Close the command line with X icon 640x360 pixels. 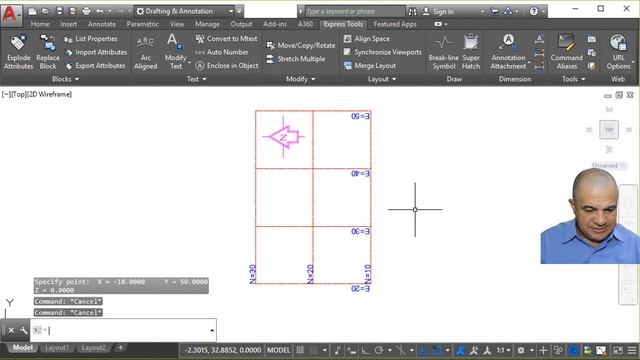pyautogui.click(x=11, y=330)
